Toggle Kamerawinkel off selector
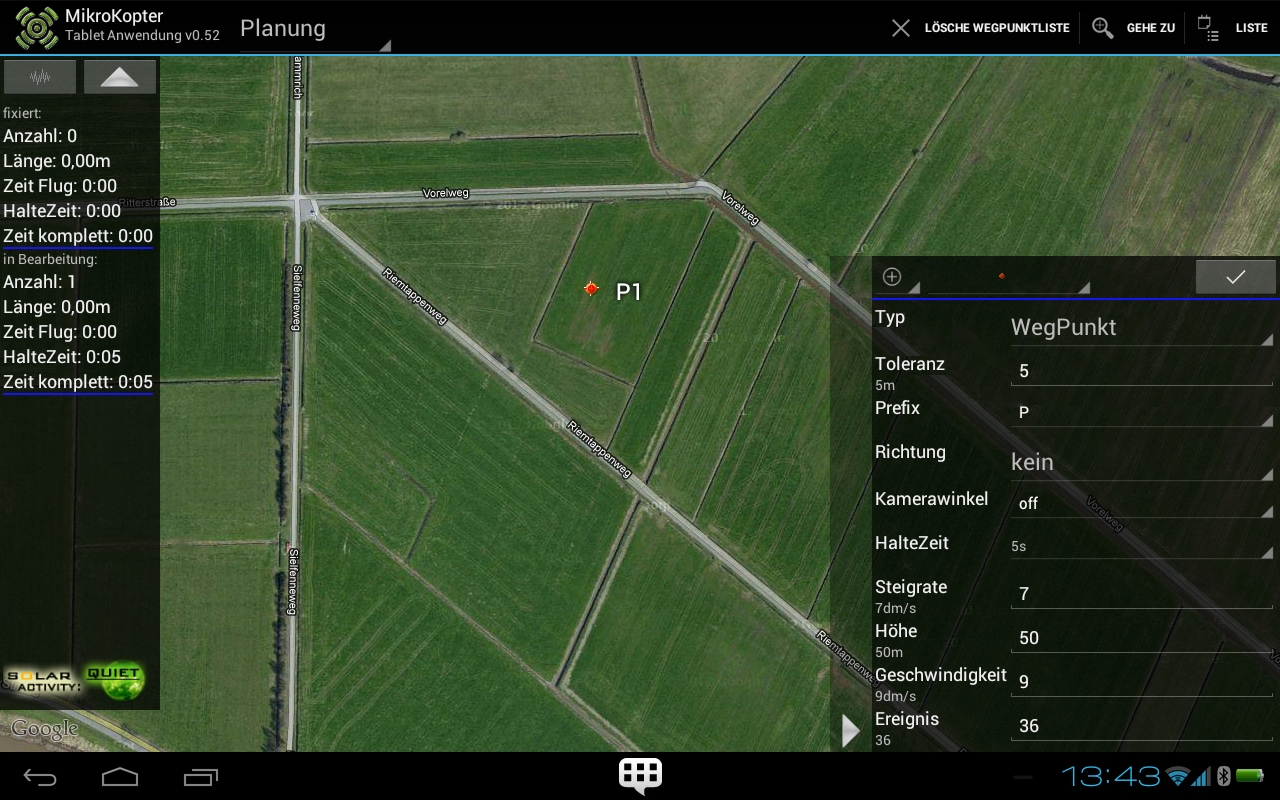Image resolution: width=1280 pixels, height=800 pixels. pos(1140,504)
